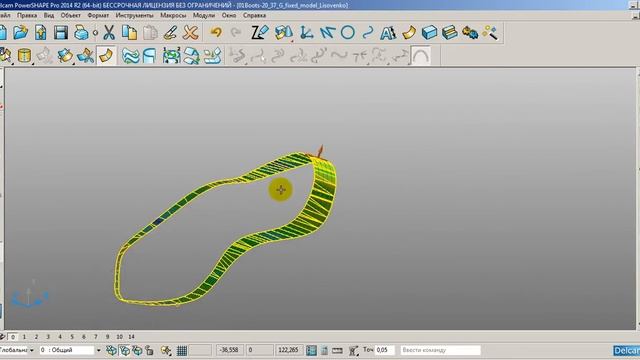Open the Инструменты menu
The height and width of the screenshot is (360, 640).
coord(134,16)
